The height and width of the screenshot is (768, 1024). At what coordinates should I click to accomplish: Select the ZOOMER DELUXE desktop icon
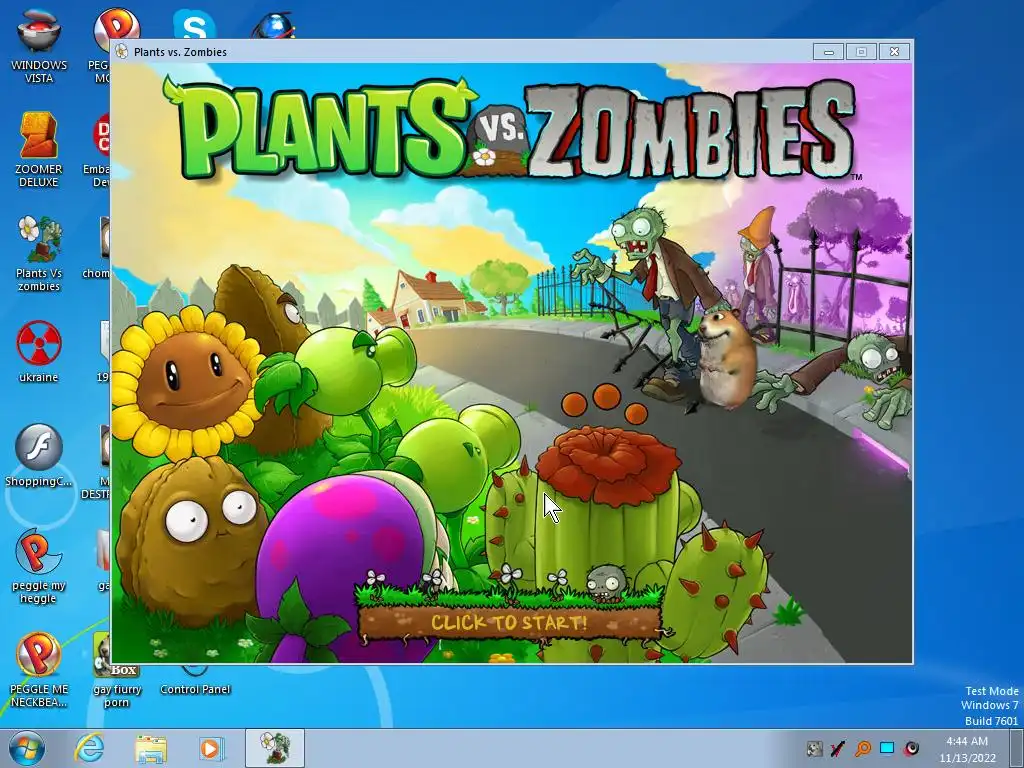tap(39, 150)
